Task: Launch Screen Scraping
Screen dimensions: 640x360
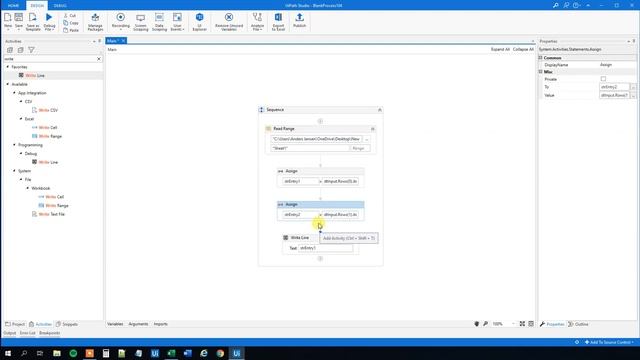Action: [x=140, y=22]
